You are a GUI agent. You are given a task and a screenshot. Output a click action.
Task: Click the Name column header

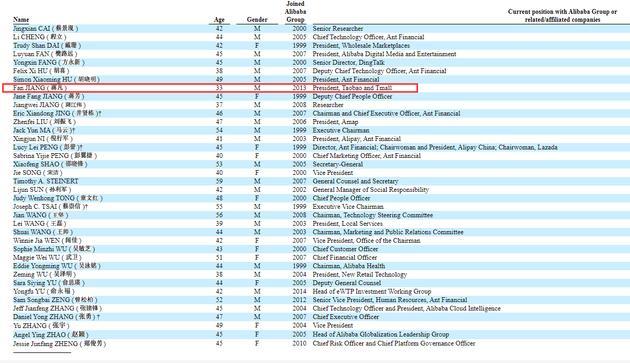click(x=21, y=19)
